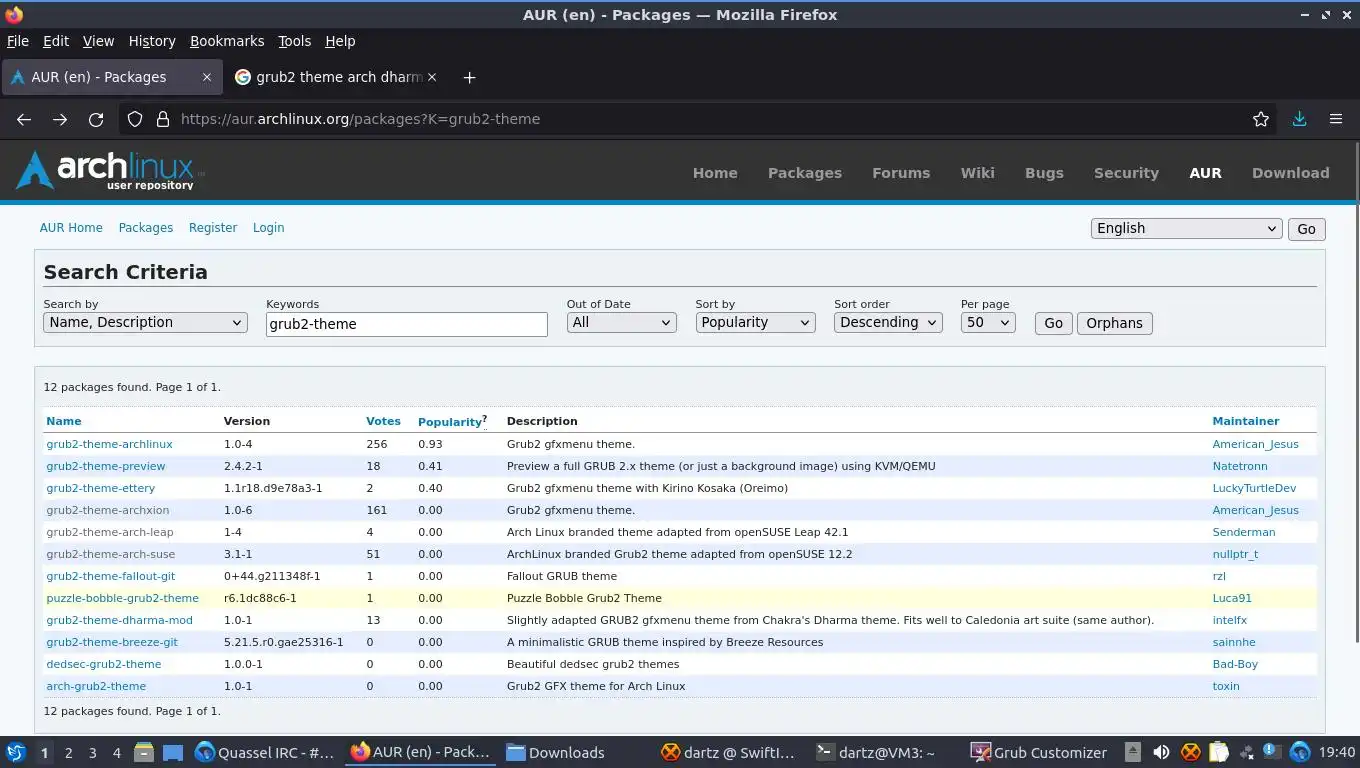The height and width of the screenshot is (768, 1360).
Task: Open the Sort order Descending dropdown
Action: pos(888,322)
